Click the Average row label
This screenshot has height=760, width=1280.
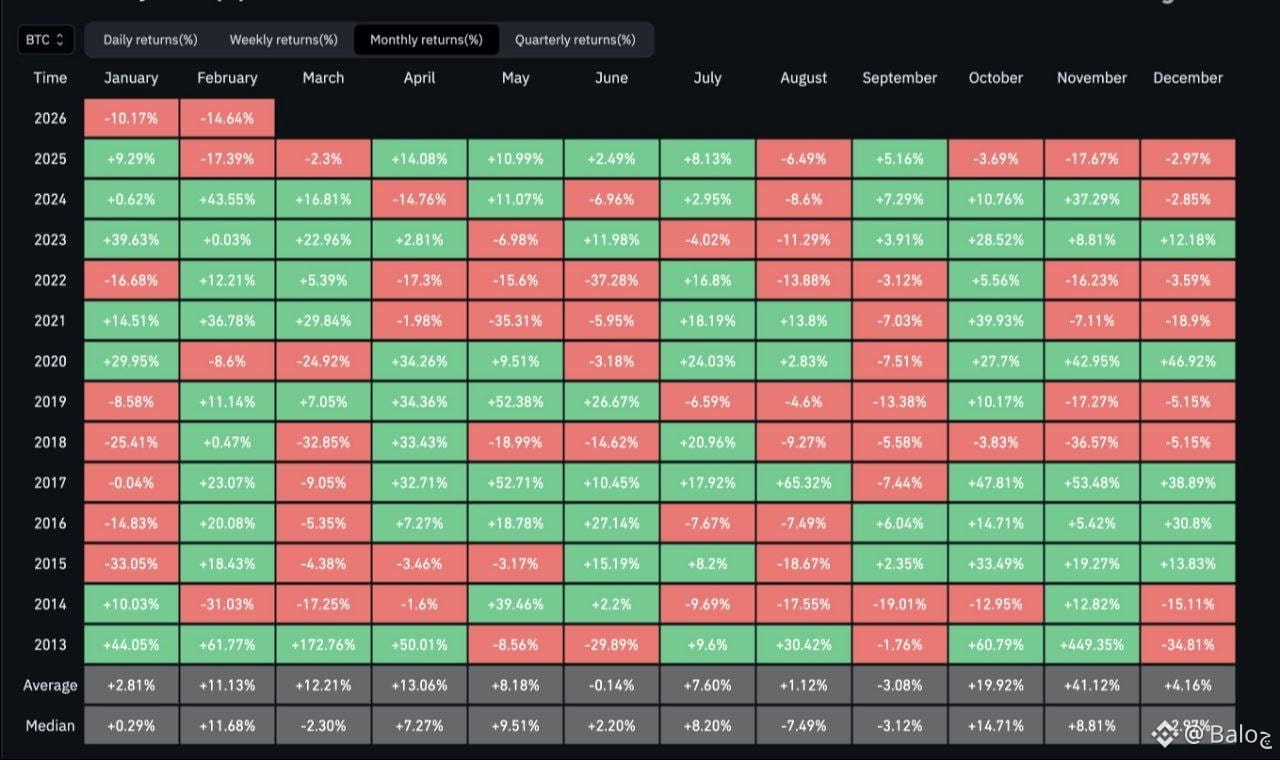click(x=50, y=685)
